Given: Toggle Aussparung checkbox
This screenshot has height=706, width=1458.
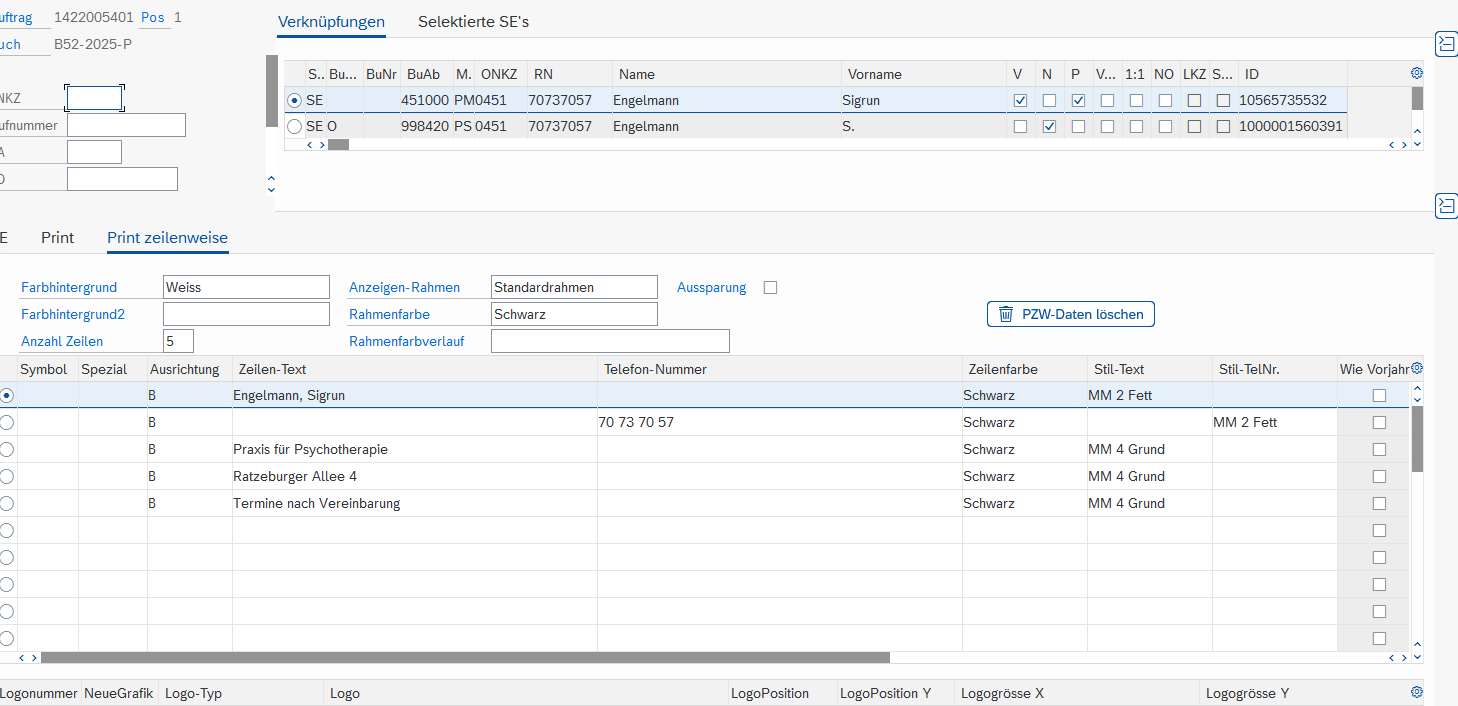Looking at the screenshot, I should click(x=770, y=287).
